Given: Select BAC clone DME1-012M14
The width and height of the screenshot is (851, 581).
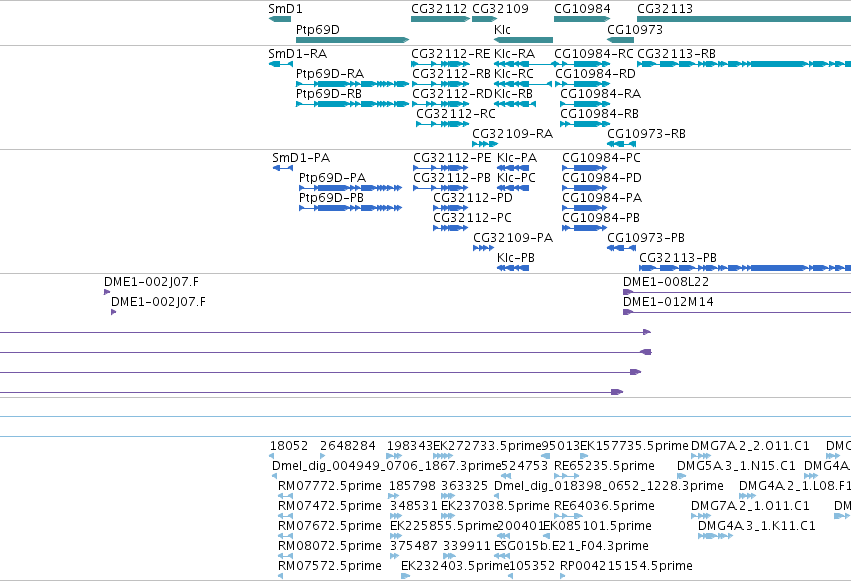Looking at the screenshot, I should click(x=737, y=312).
